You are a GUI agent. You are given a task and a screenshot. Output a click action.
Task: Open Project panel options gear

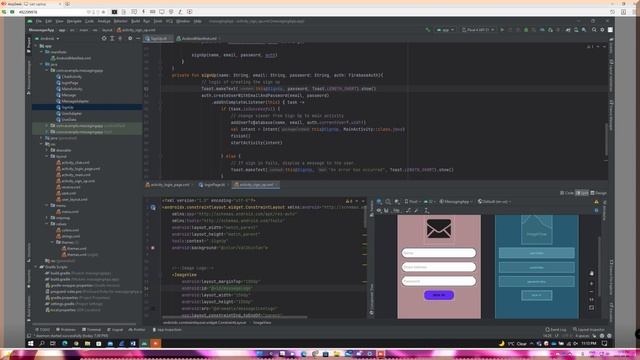(x=130, y=38)
